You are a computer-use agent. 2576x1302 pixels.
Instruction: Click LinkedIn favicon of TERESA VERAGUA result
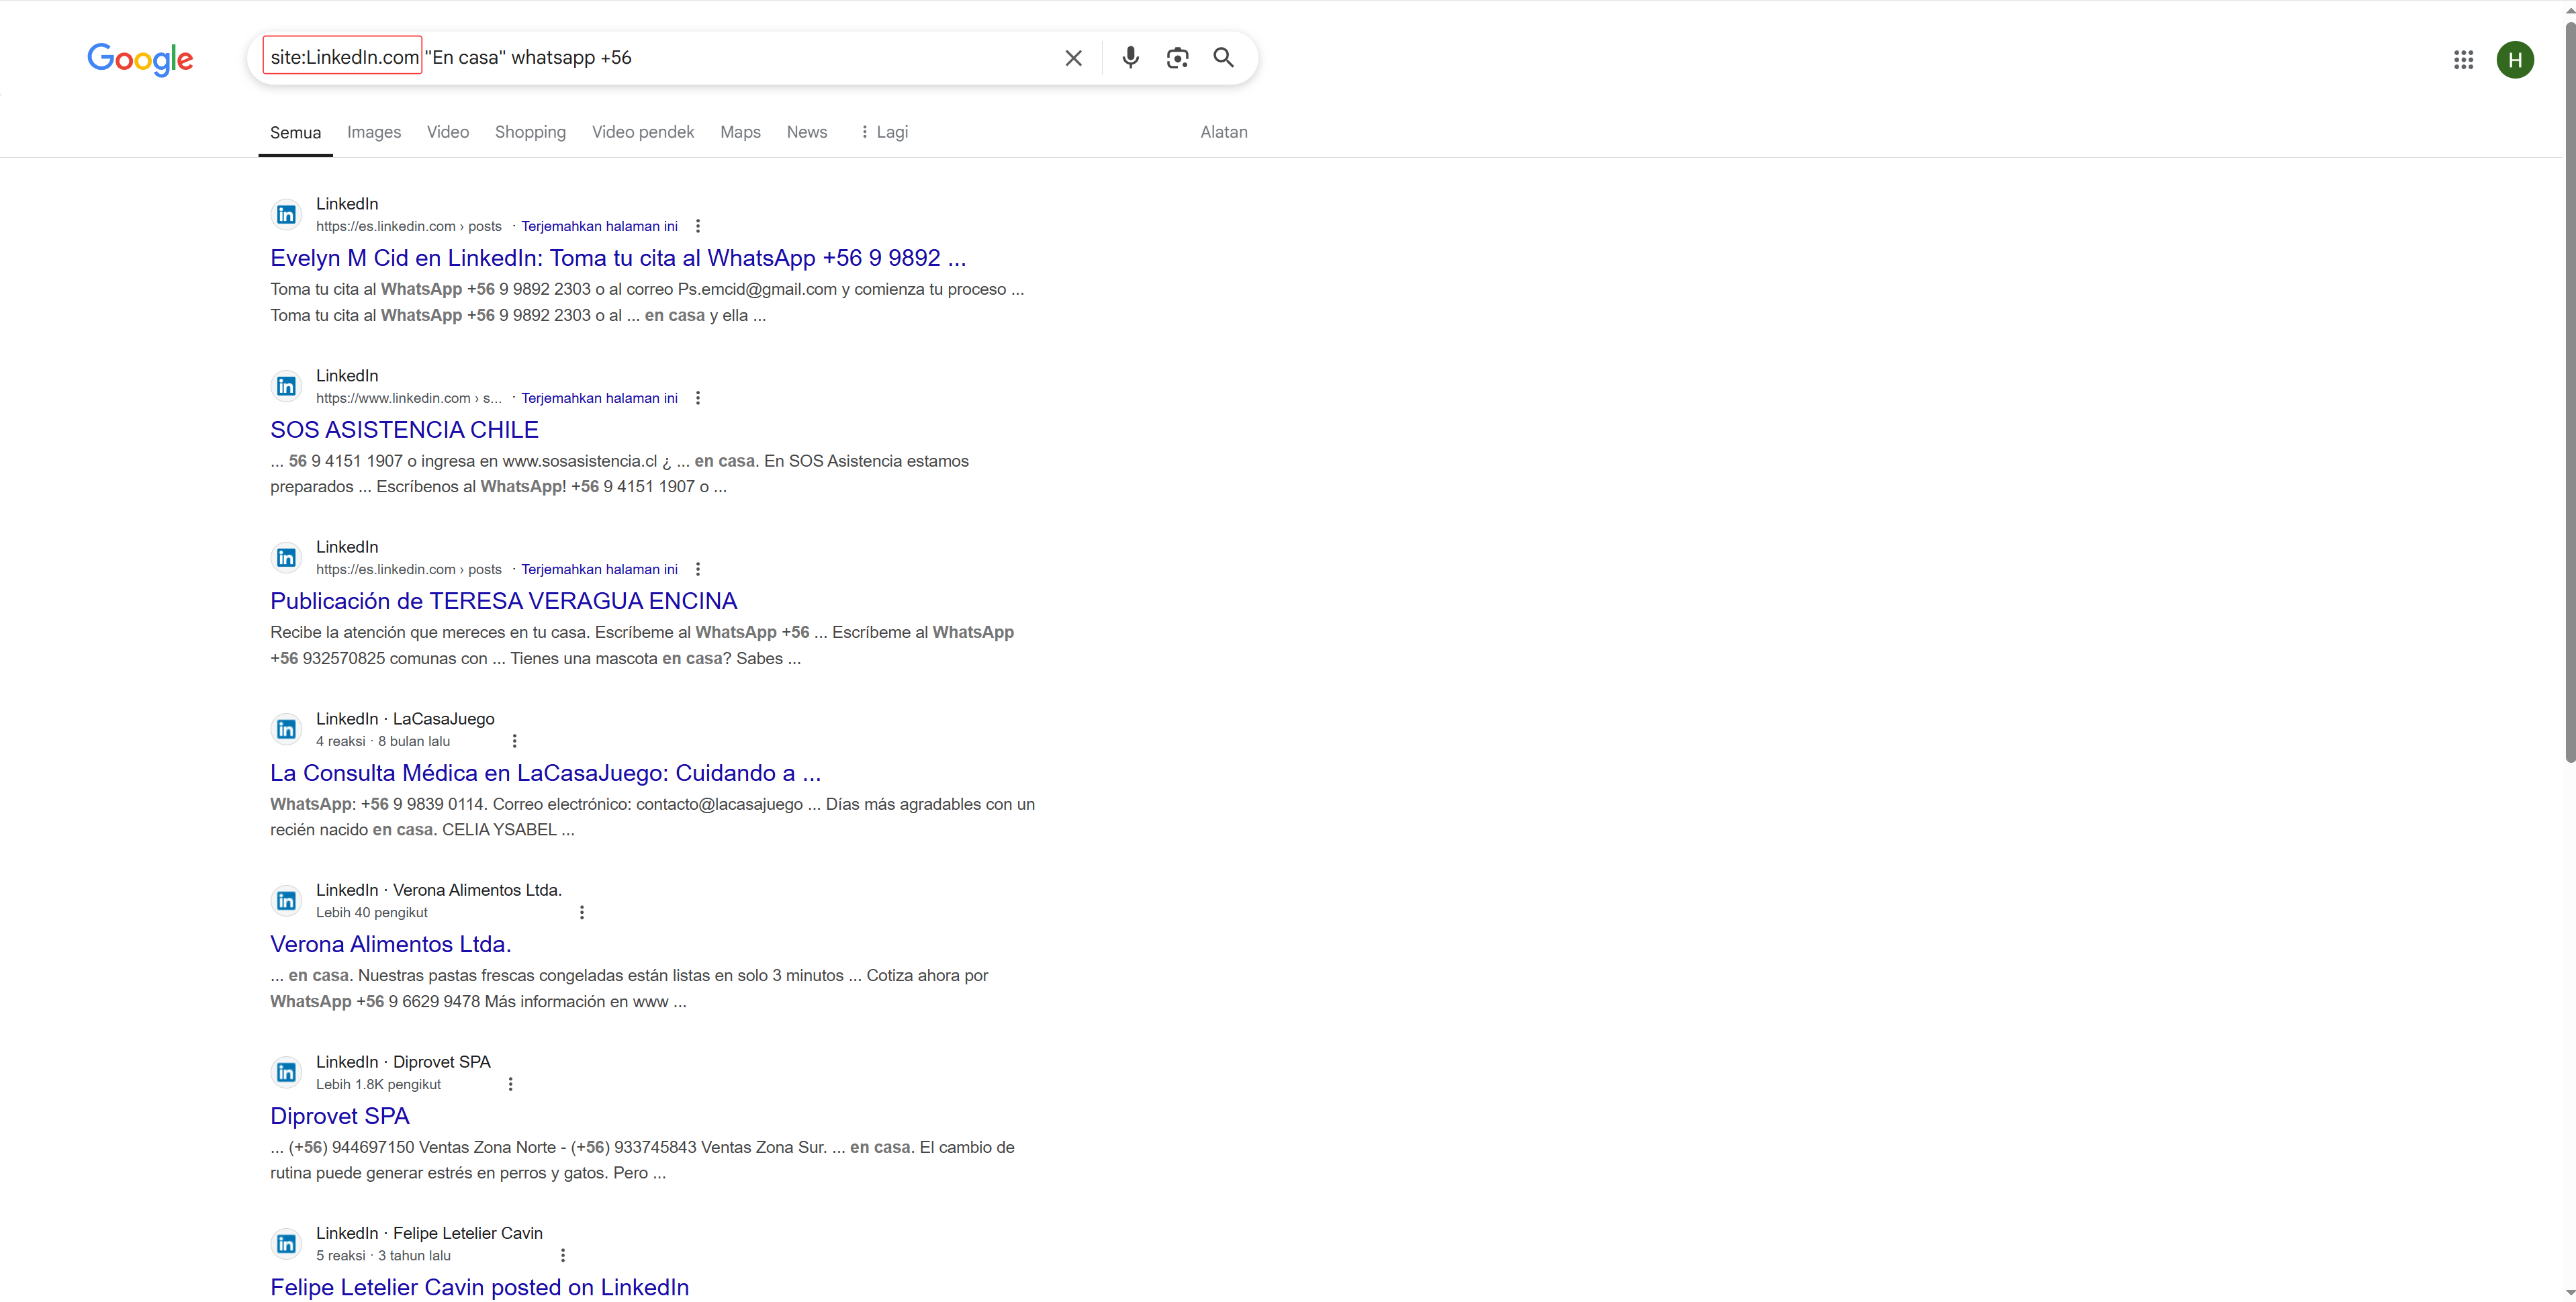[x=286, y=558]
